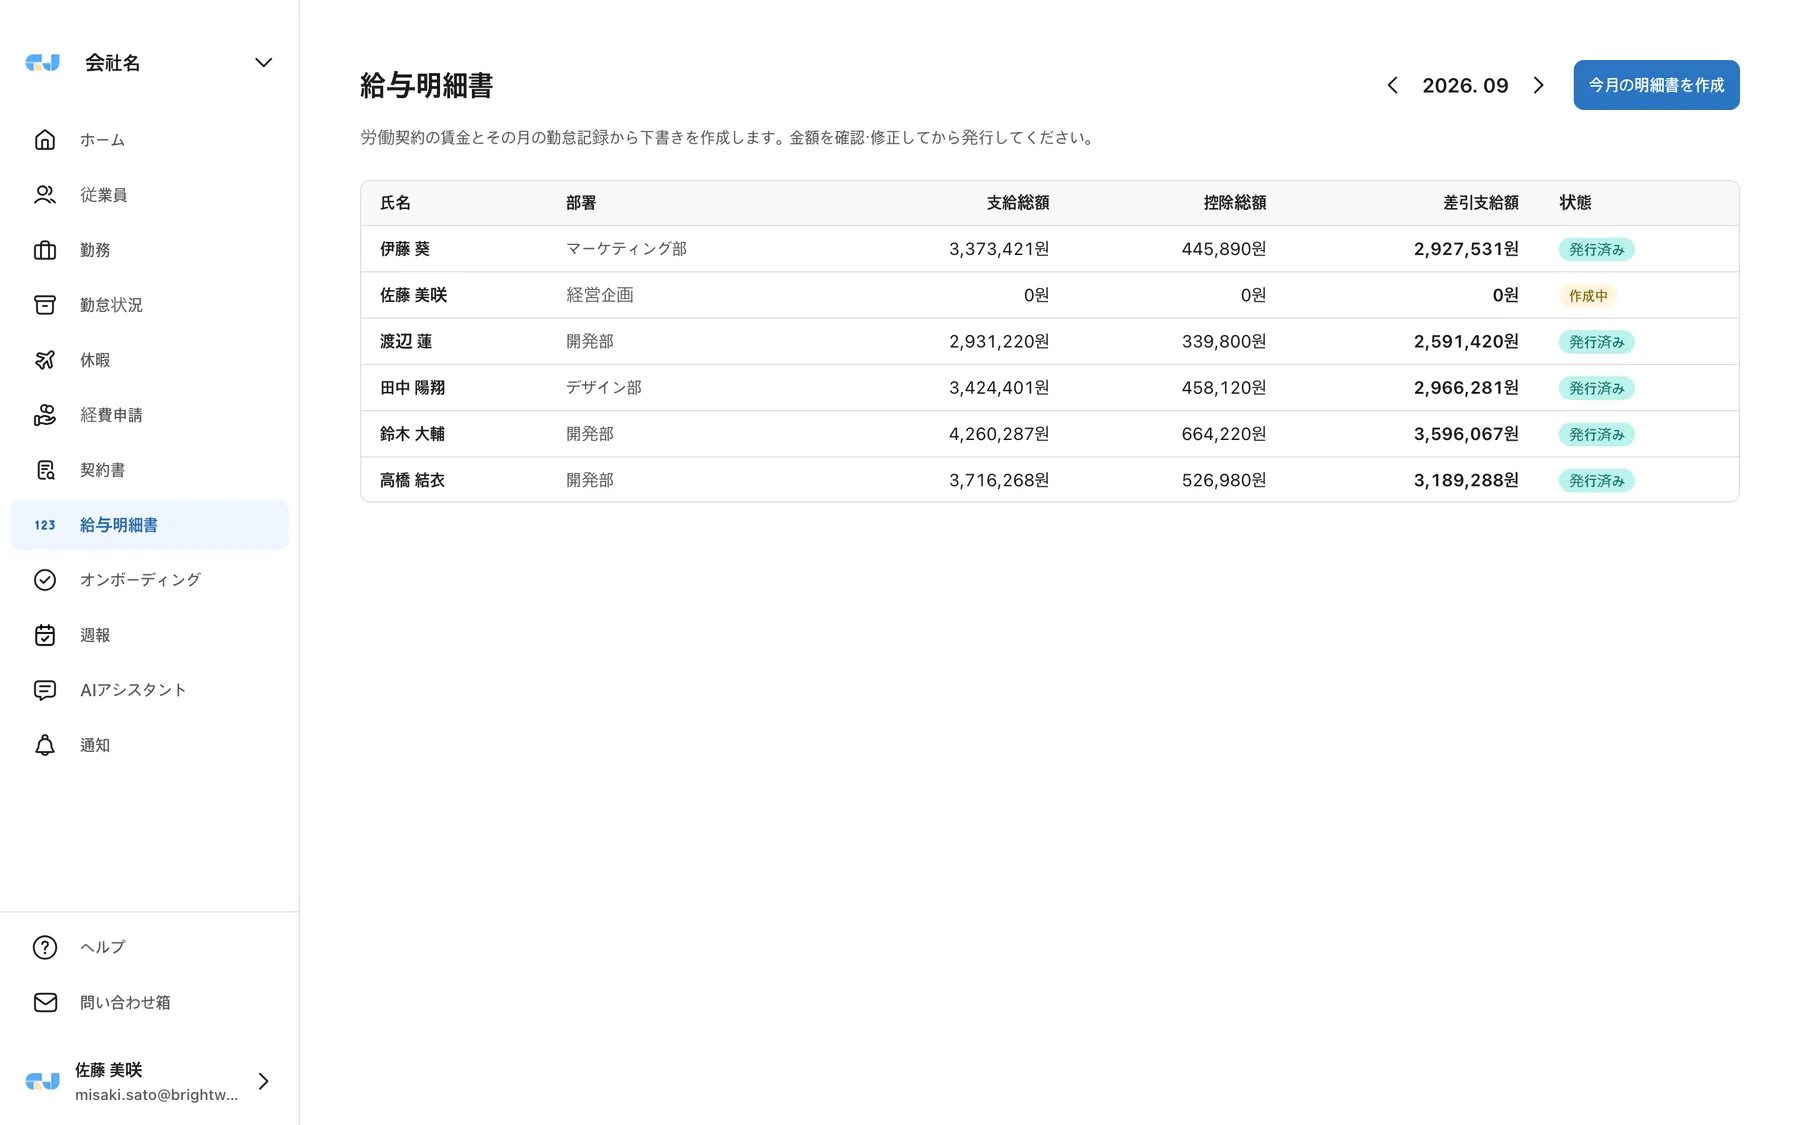The width and height of the screenshot is (1800, 1125).
Task: Open the 問い合わせ箱 link
Action: [149, 1002]
